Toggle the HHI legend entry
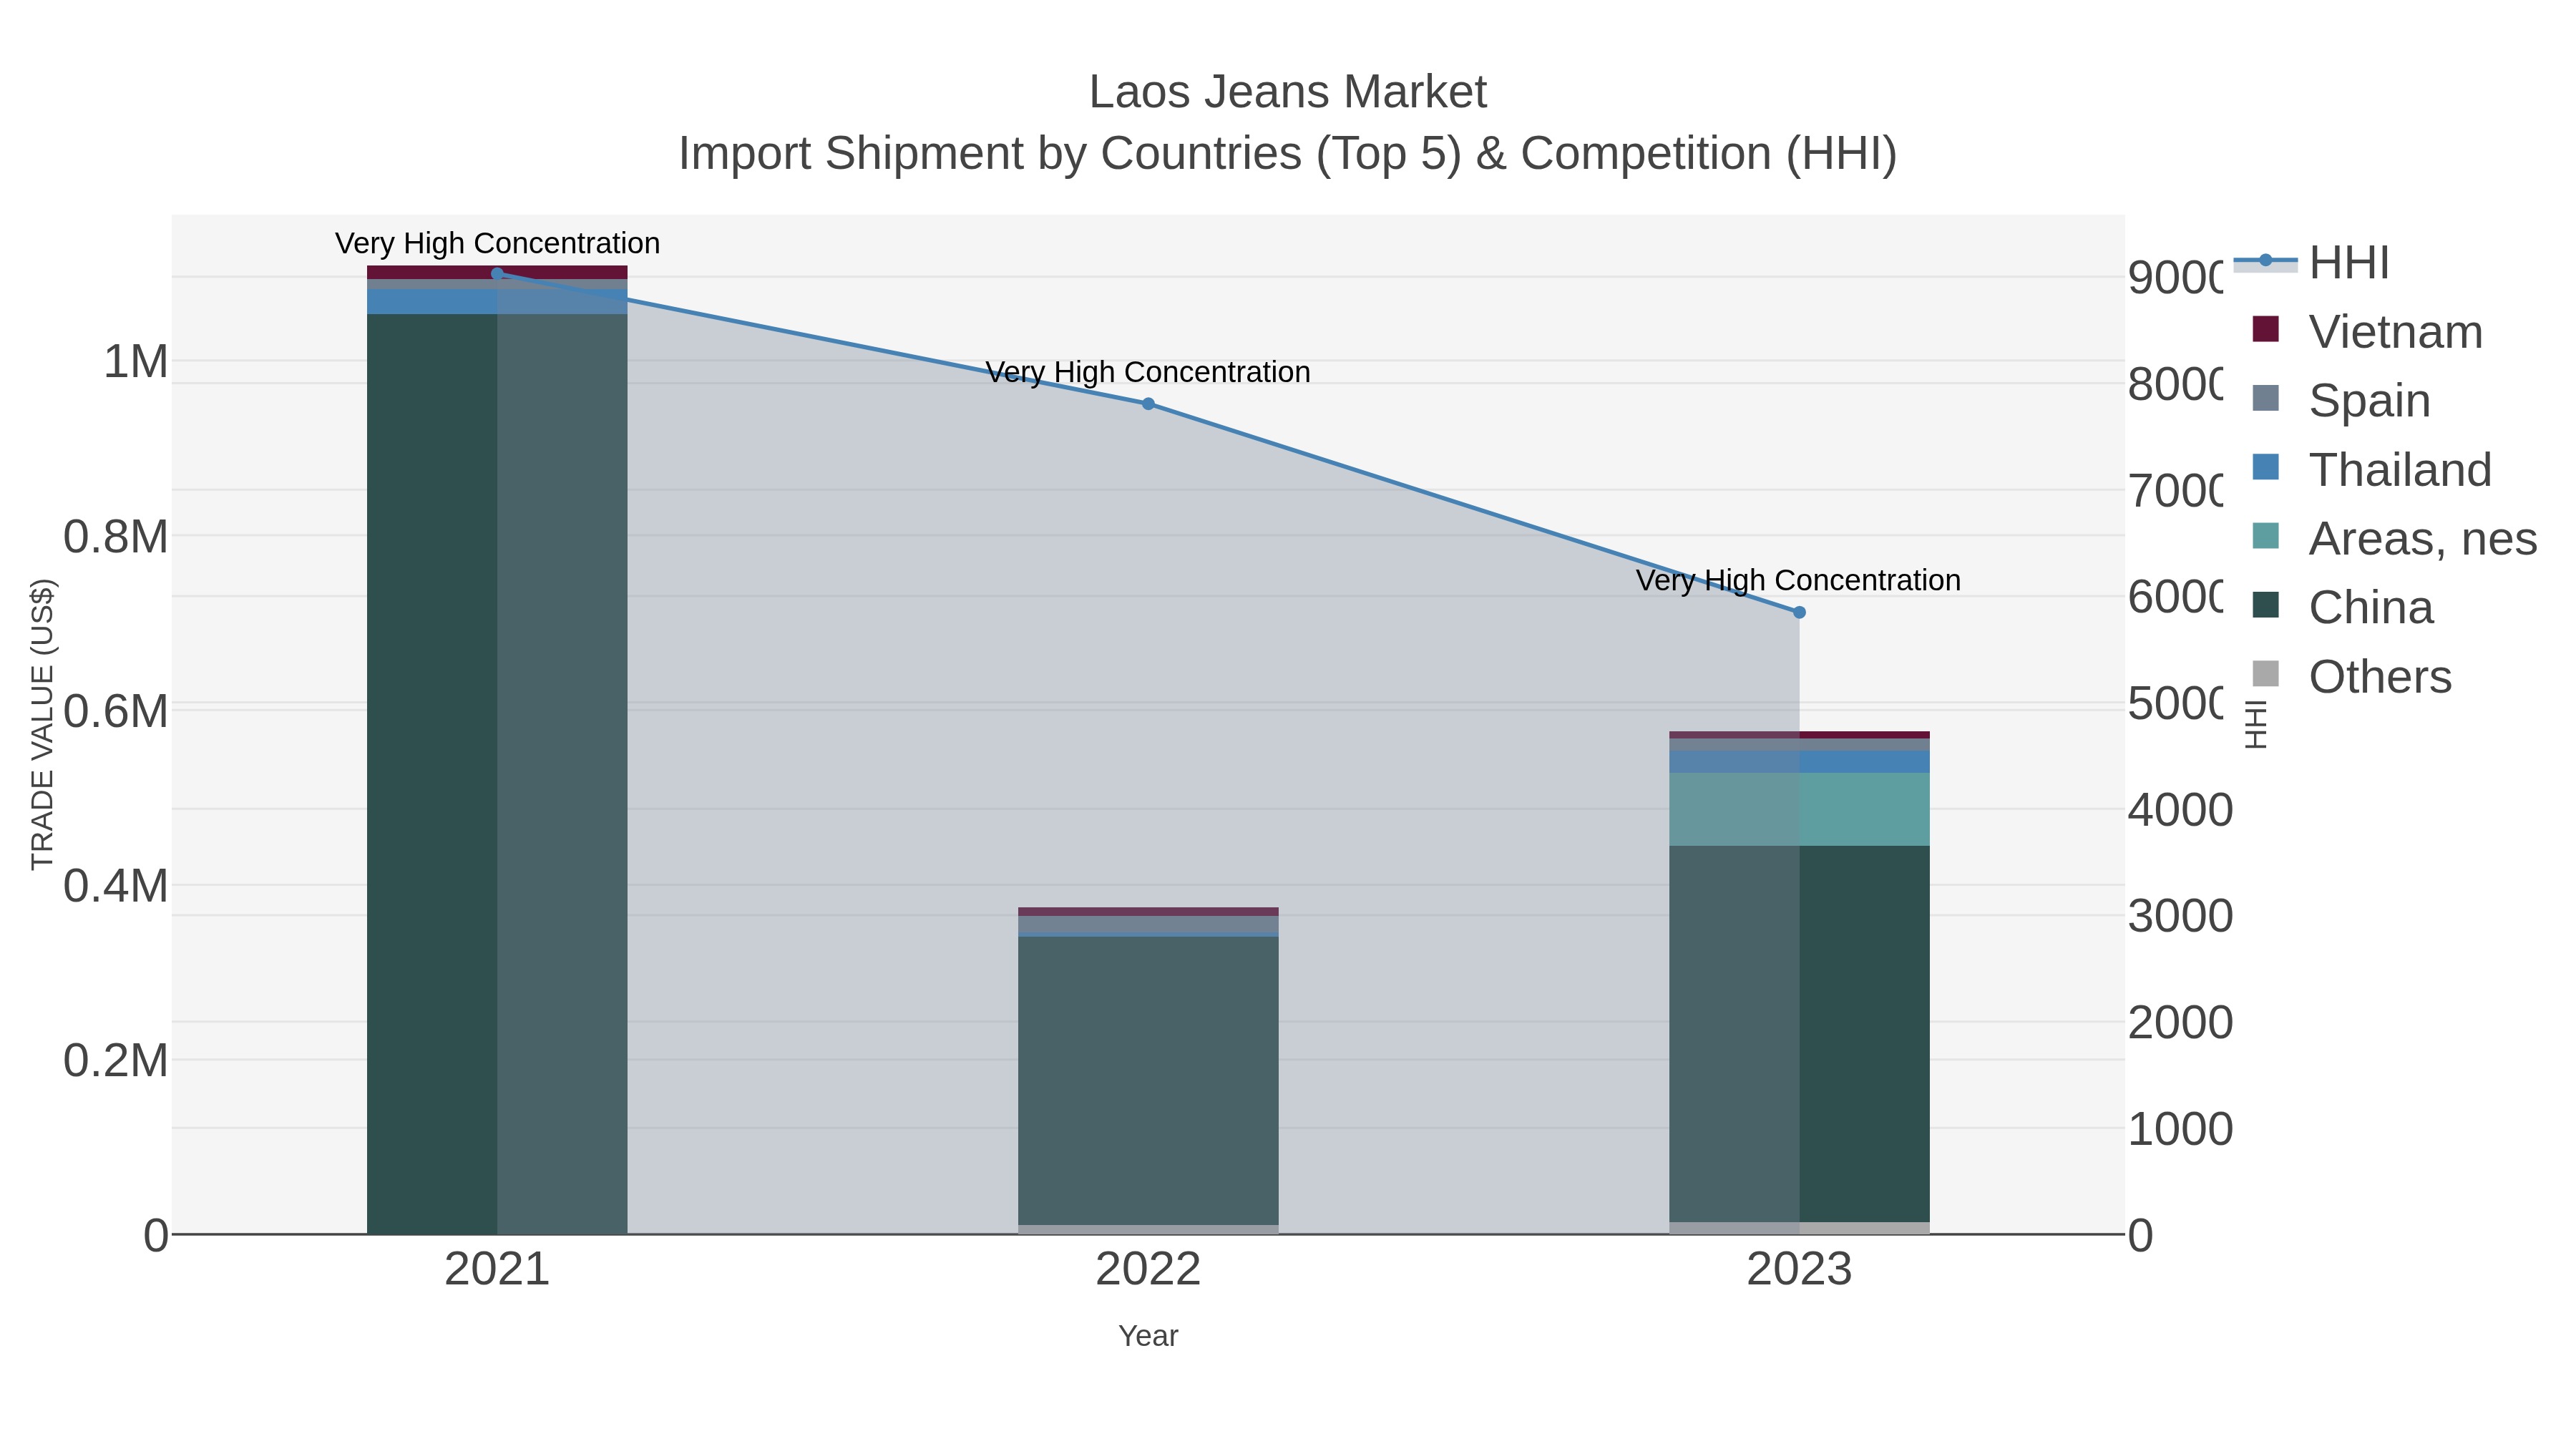 2312,263
